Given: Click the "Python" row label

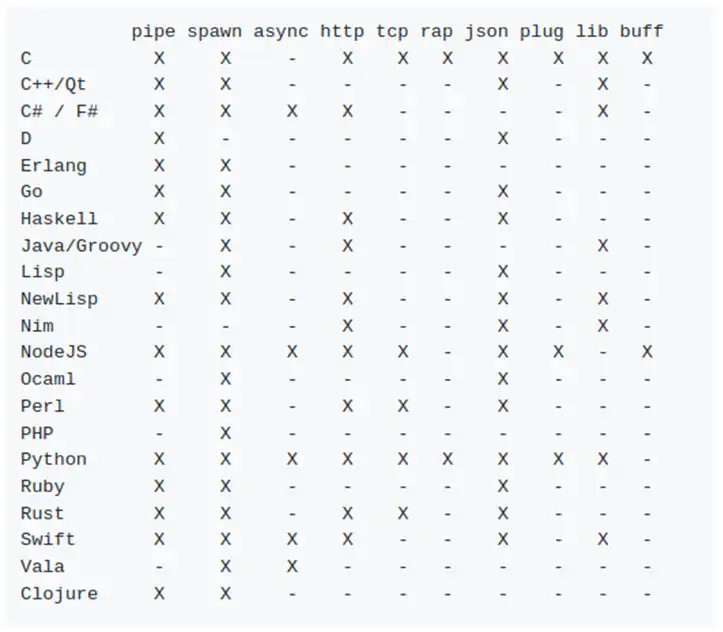Looking at the screenshot, I should click(53, 460).
